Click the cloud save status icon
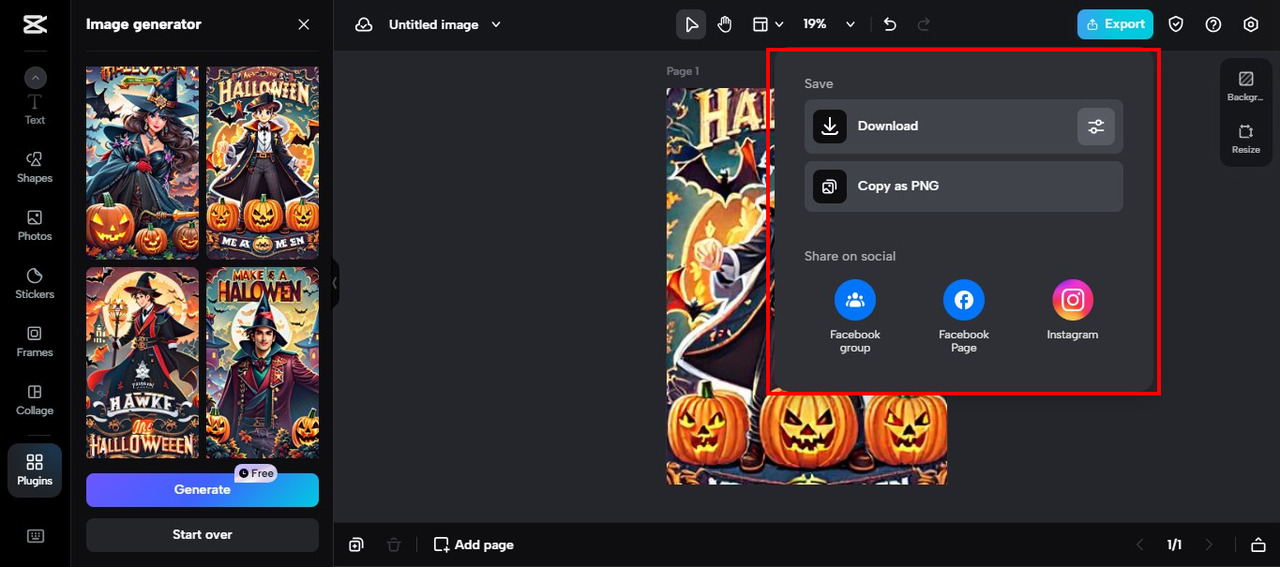The image size is (1280, 567). (364, 24)
